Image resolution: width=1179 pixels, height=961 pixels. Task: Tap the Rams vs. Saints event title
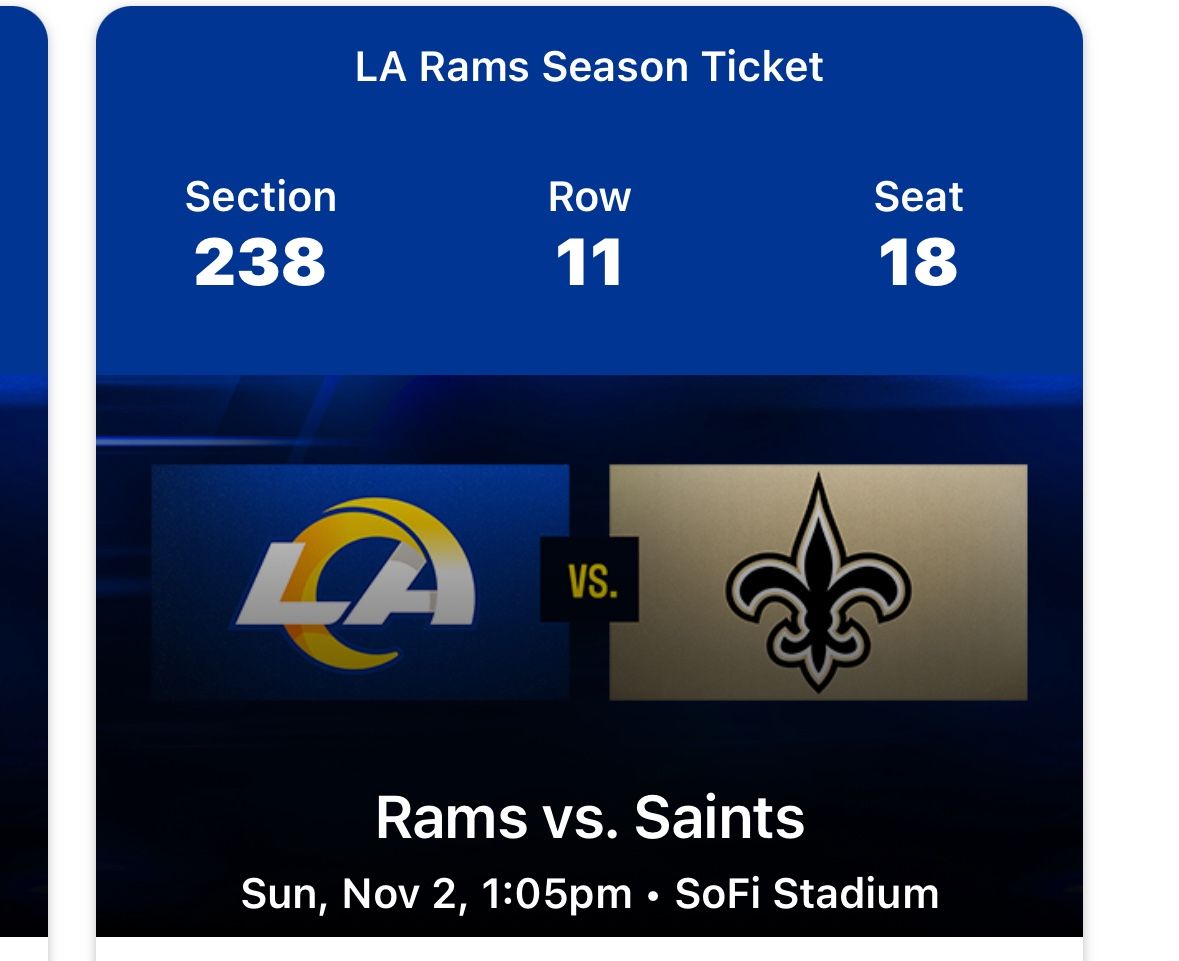click(588, 818)
